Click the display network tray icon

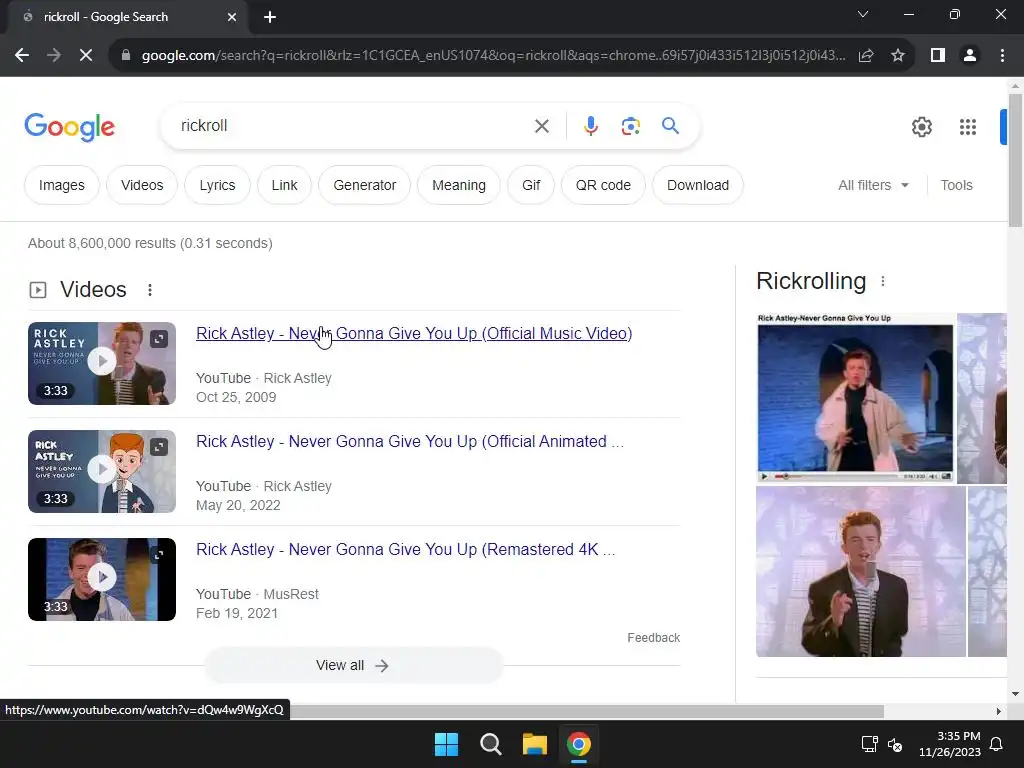click(x=869, y=744)
